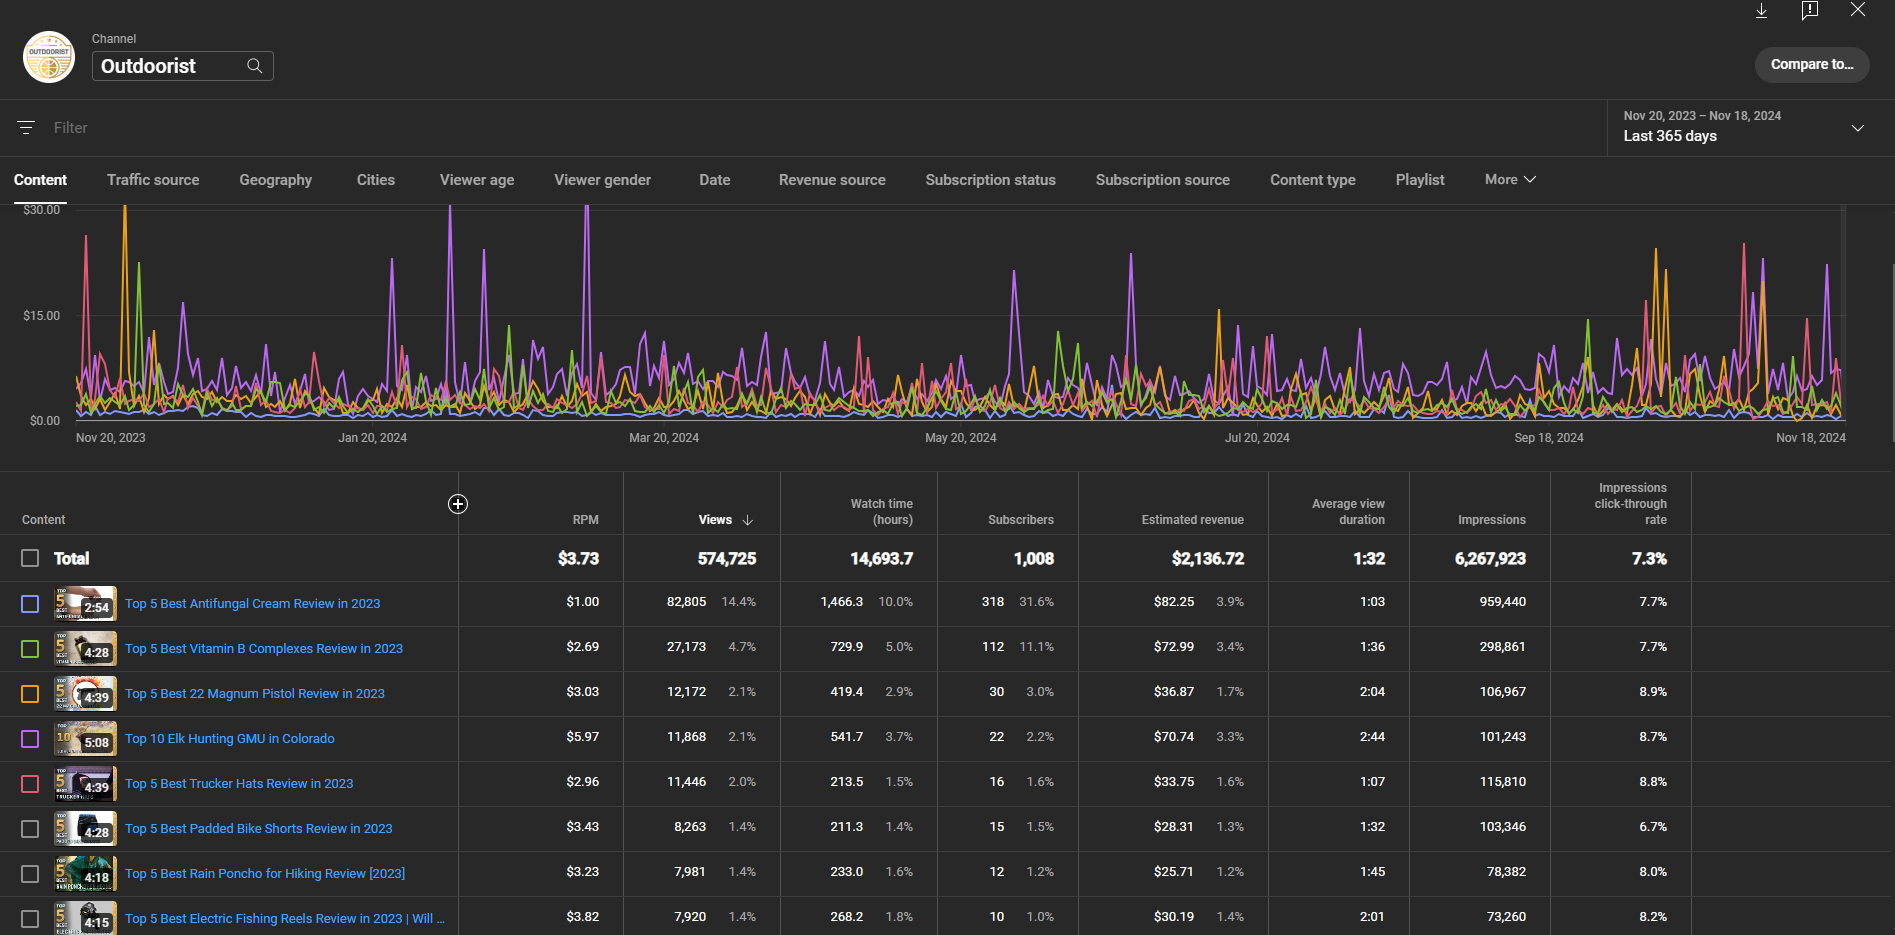Switch to the Traffic source tab
Screen dimensions: 1895x935
(x=153, y=180)
